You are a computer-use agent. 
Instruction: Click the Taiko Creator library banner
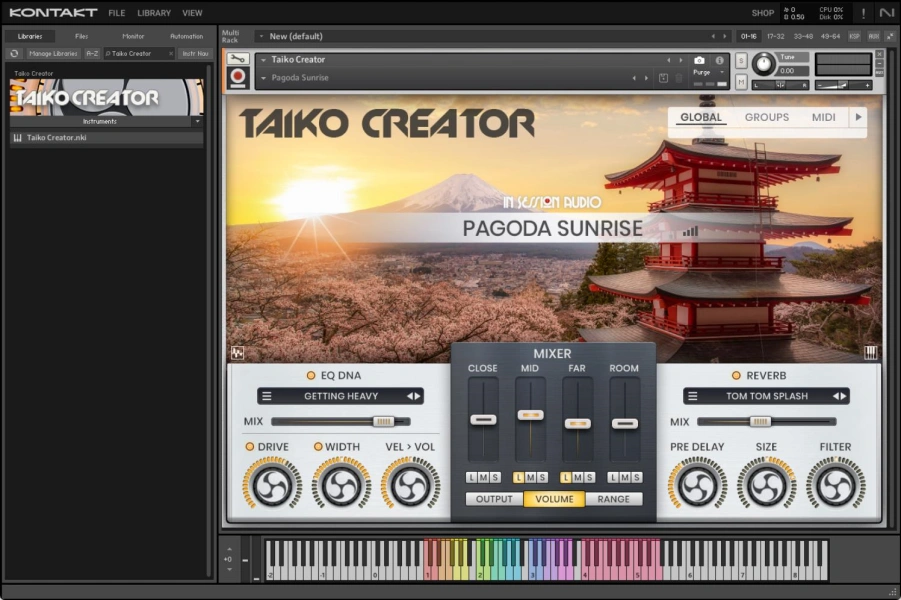point(106,98)
